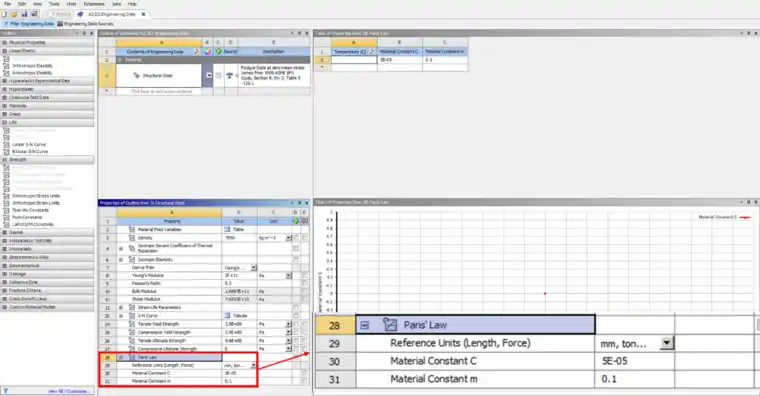
Task: Open the Extensions menu
Action: 94,4
